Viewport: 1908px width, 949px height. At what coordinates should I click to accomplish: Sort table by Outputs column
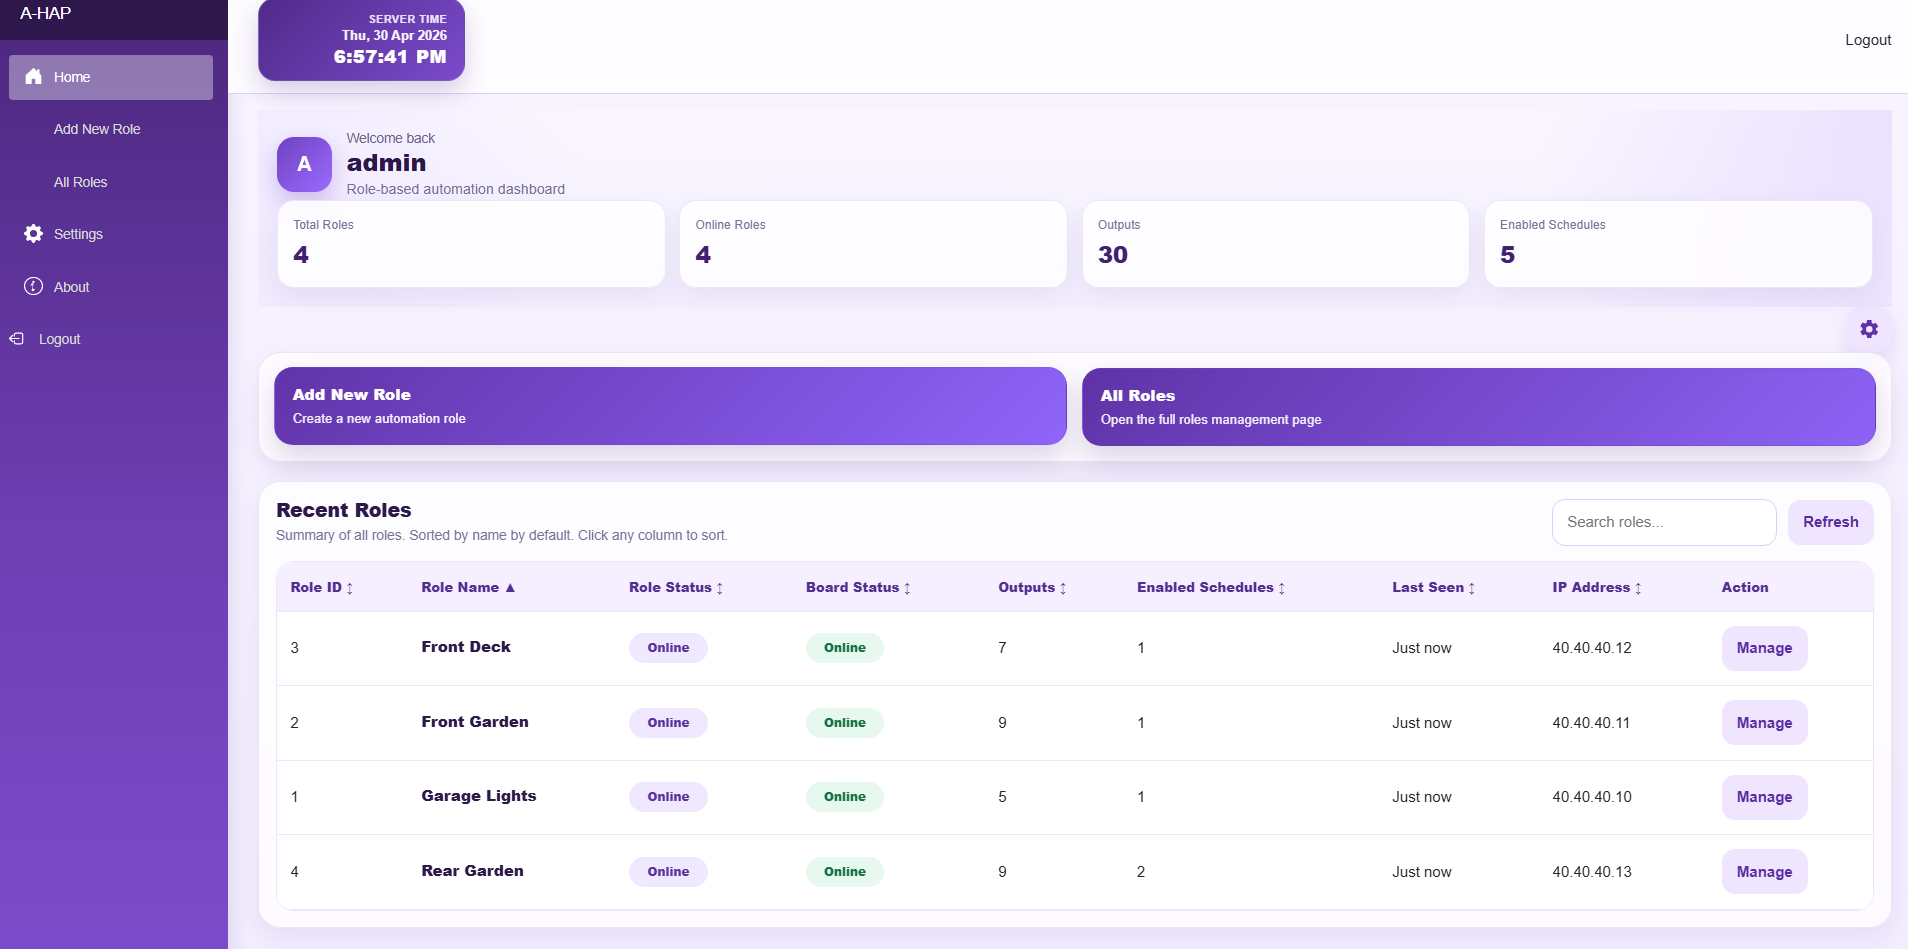(x=1032, y=587)
